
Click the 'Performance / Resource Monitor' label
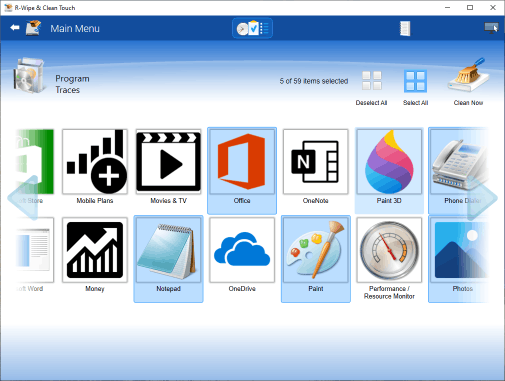(x=389, y=292)
